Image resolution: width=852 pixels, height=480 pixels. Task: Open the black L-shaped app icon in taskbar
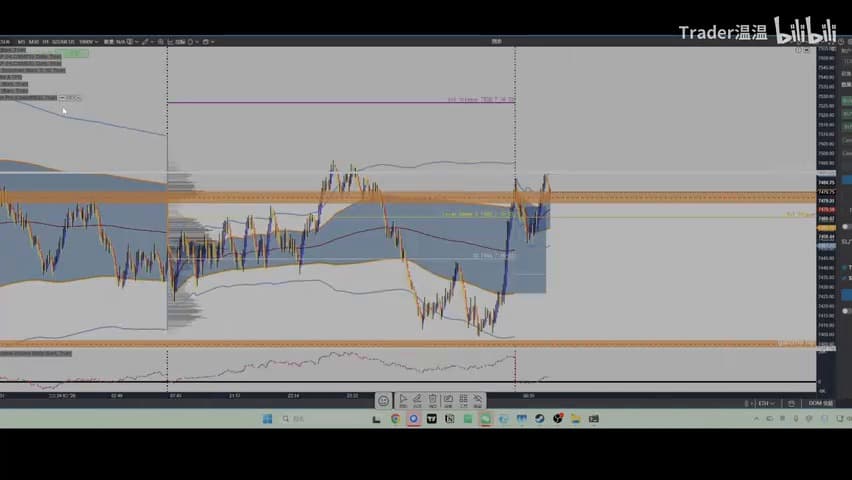tap(377, 419)
